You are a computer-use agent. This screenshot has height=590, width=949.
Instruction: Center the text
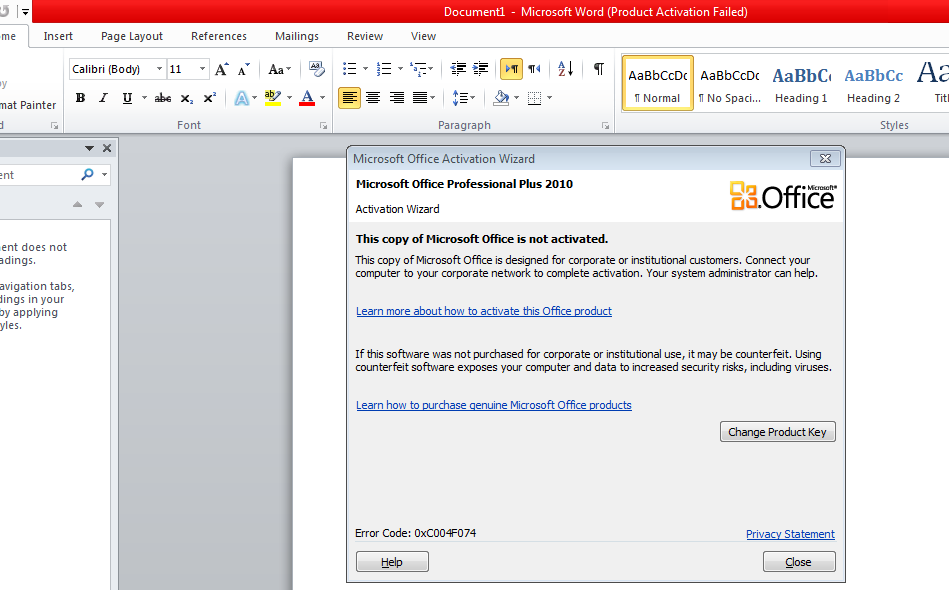373,98
